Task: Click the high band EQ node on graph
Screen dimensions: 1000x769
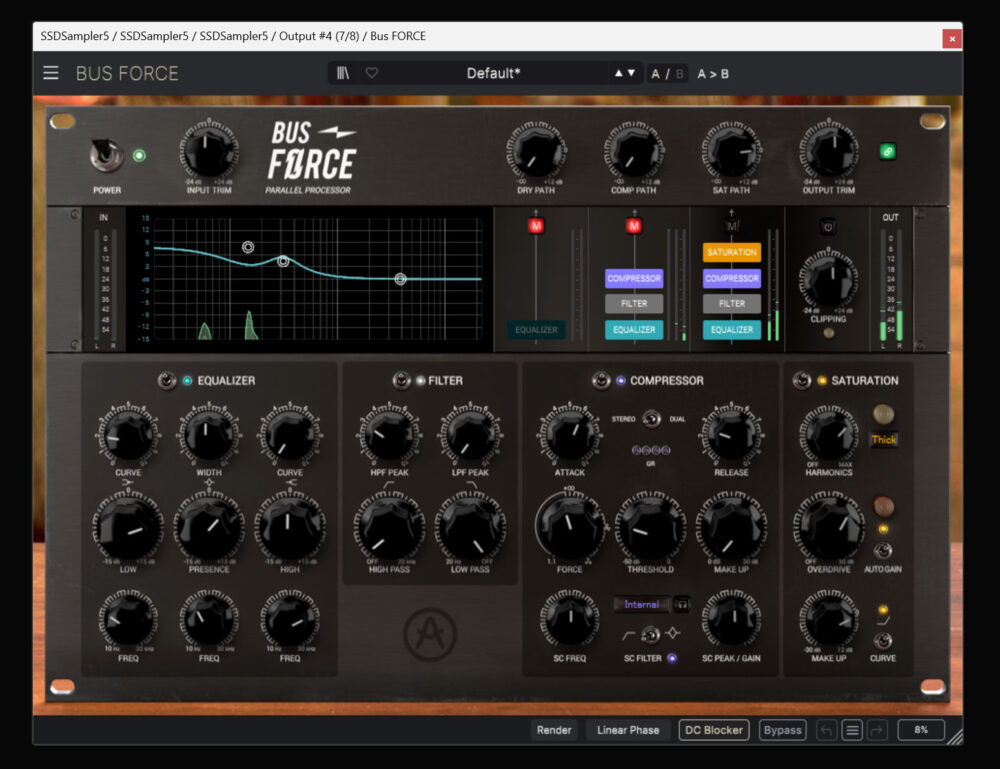Action: (x=400, y=279)
